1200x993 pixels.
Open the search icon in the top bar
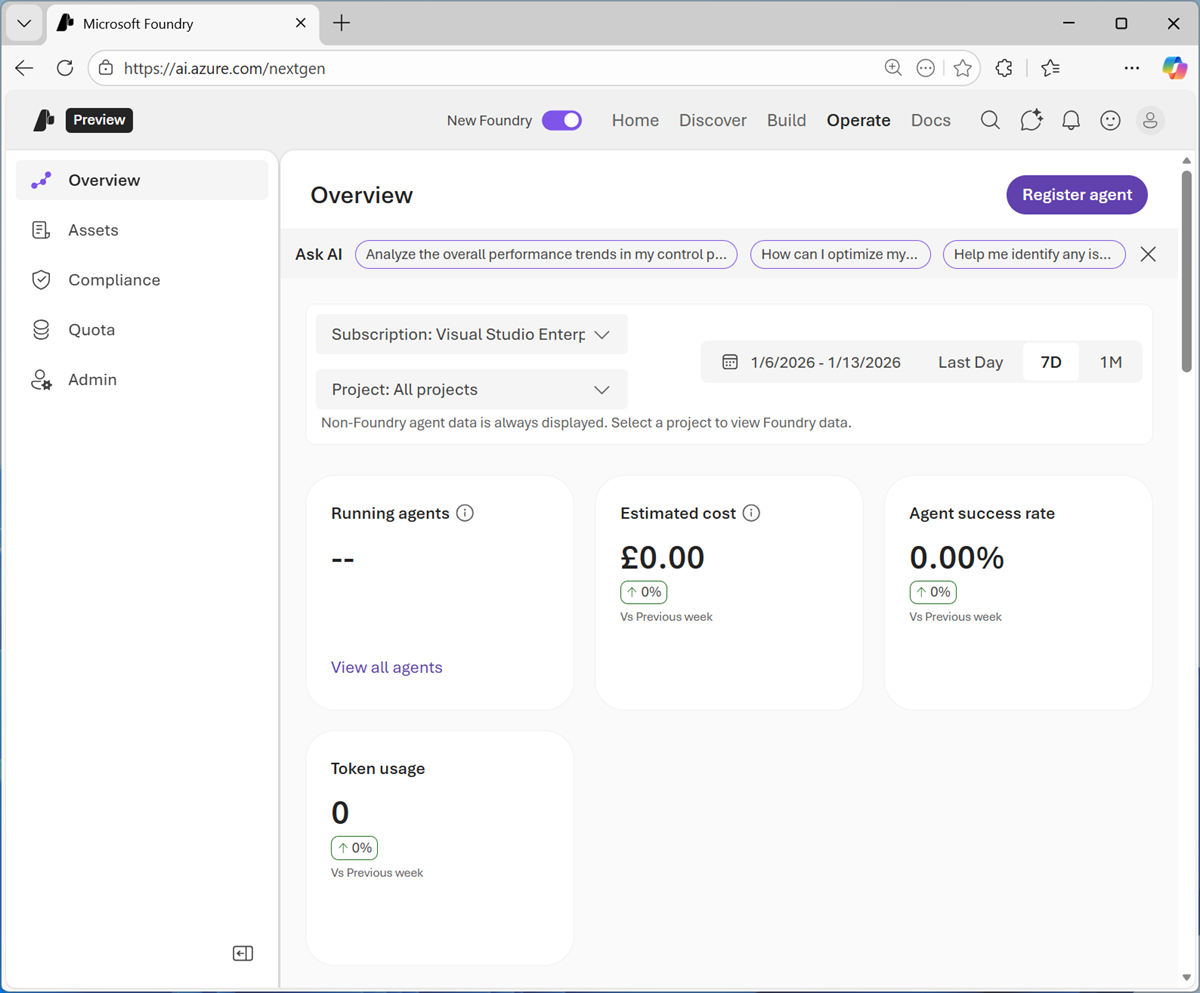coord(989,120)
